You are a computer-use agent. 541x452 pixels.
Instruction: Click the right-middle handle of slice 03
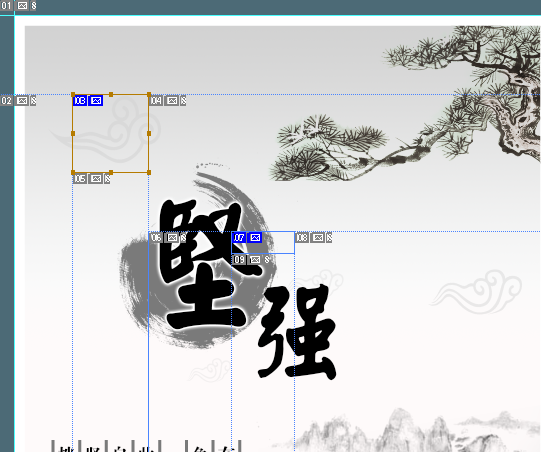pyautogui.click(x=149, y=133)
